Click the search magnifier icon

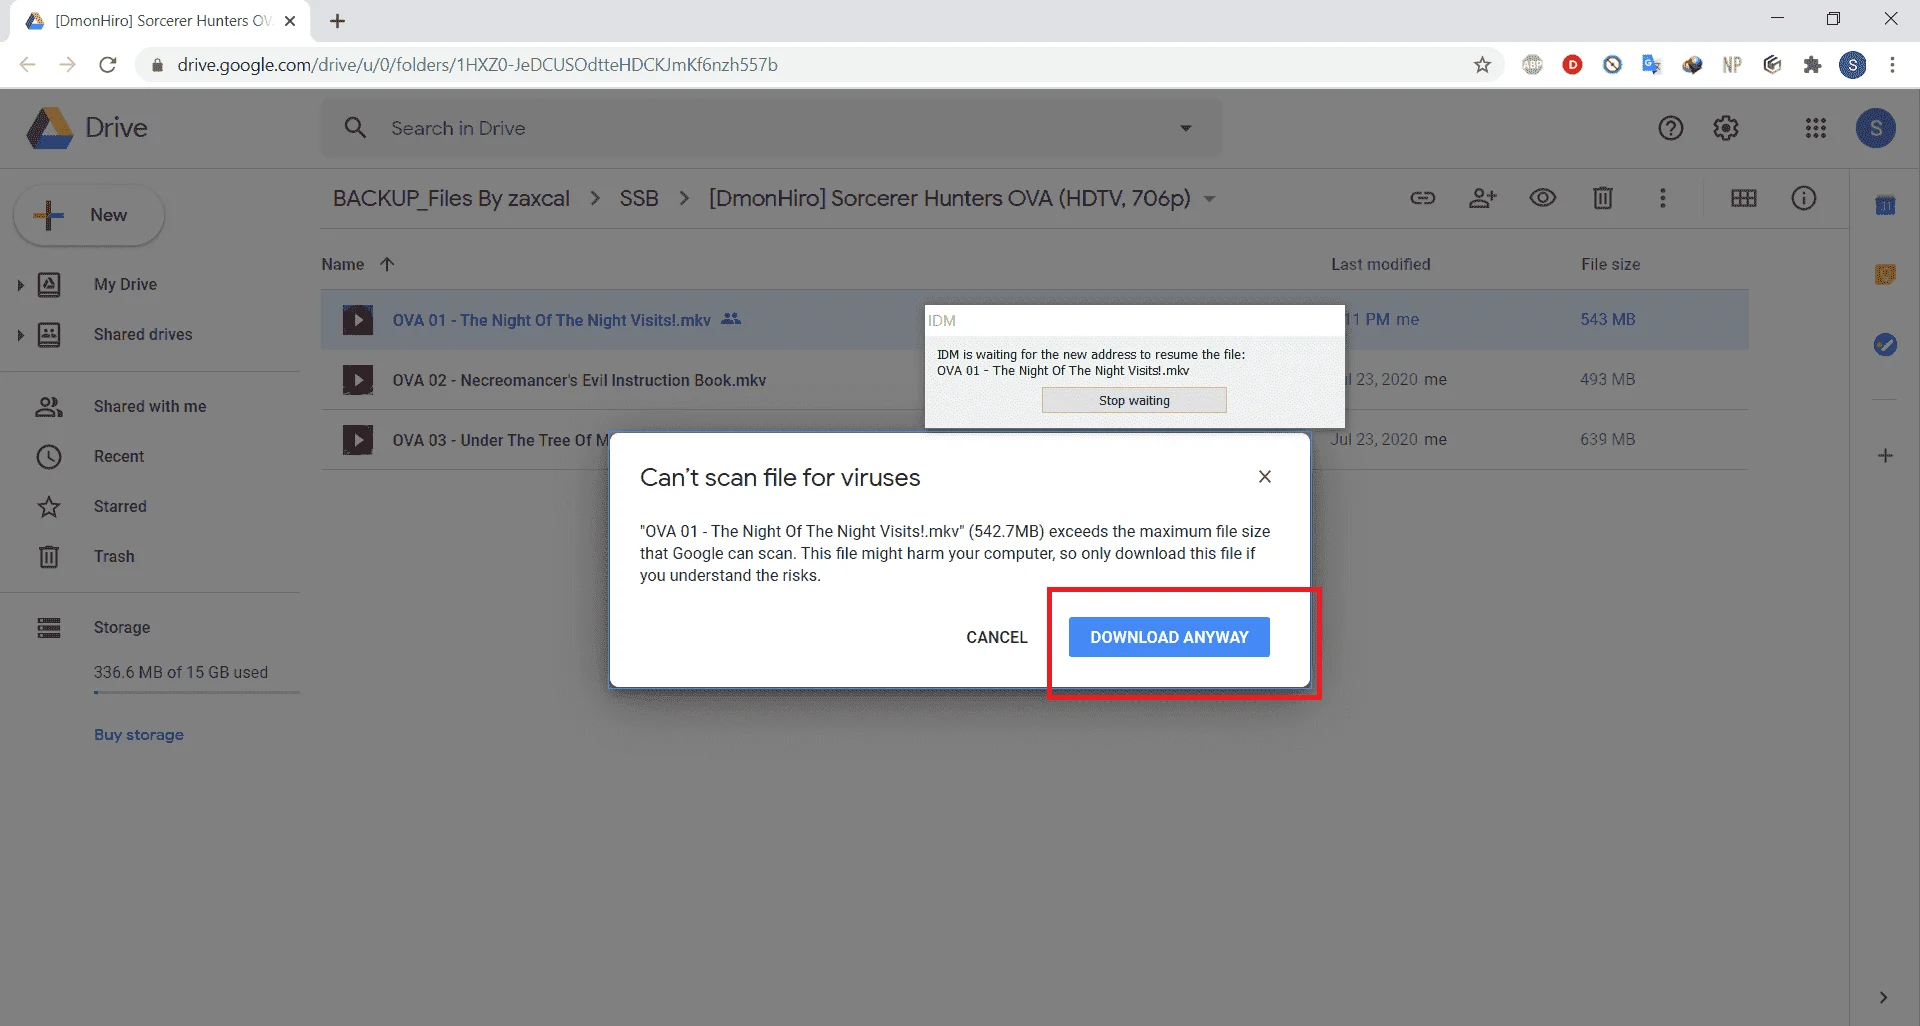[355, 128]
